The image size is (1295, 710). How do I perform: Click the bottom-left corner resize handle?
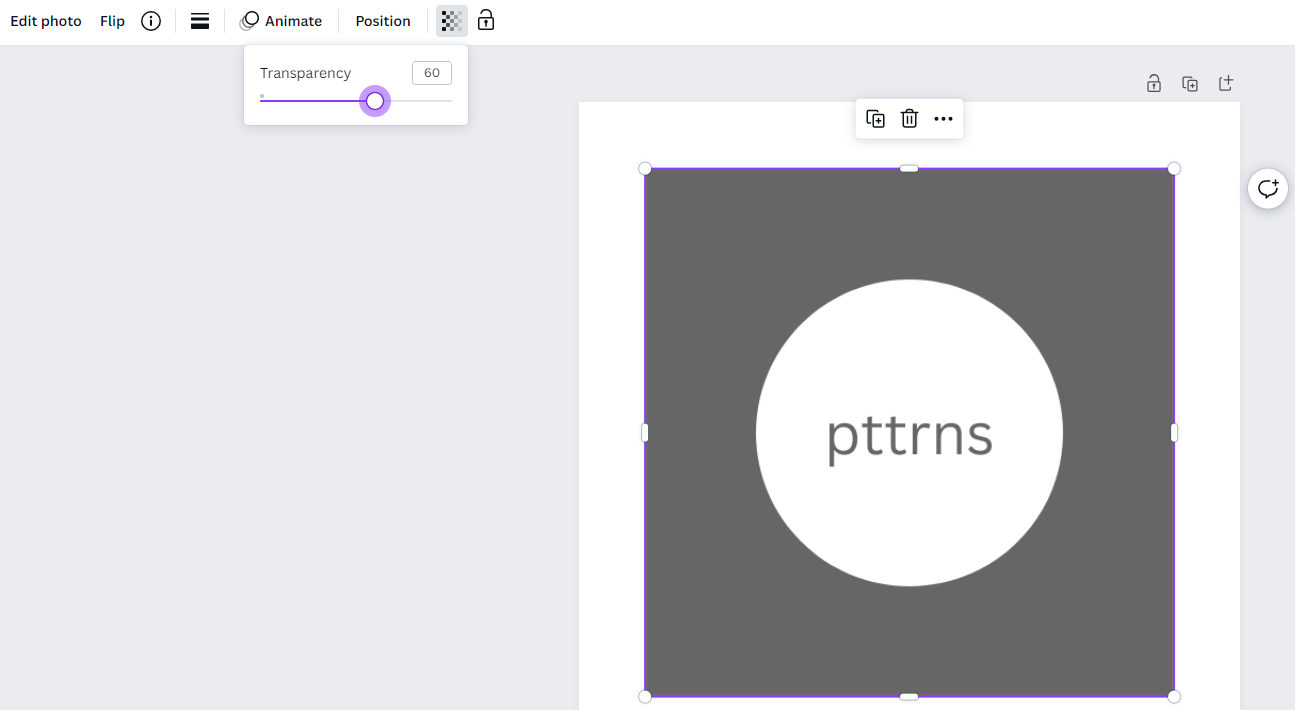[645, 697]
